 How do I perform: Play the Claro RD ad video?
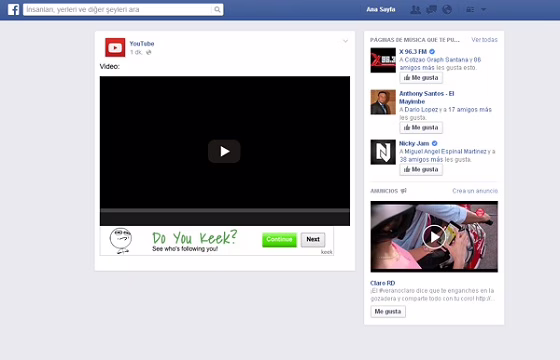tap(434, 237)
